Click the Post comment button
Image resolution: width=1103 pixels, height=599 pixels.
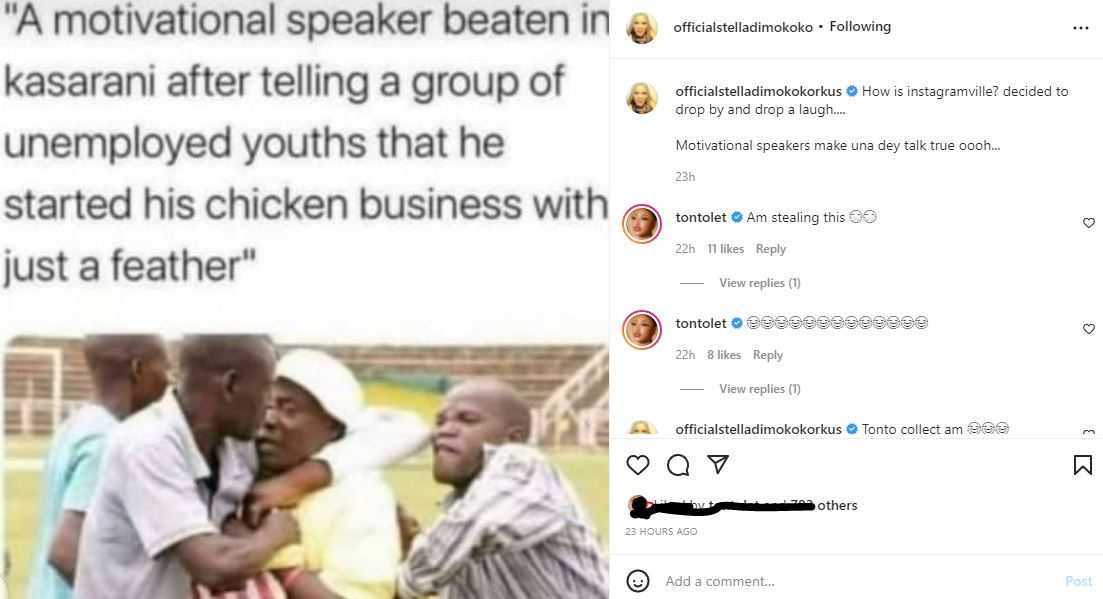[1078, 581]
